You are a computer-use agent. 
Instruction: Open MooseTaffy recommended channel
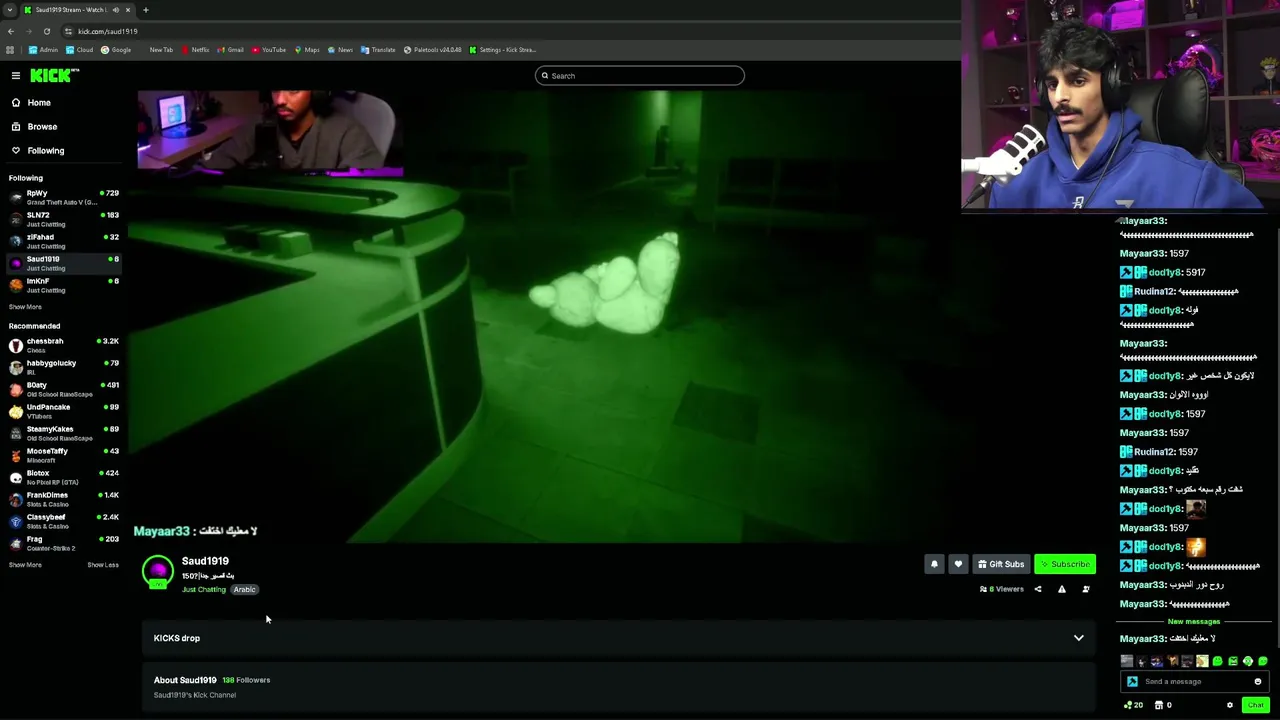point(62,455)
